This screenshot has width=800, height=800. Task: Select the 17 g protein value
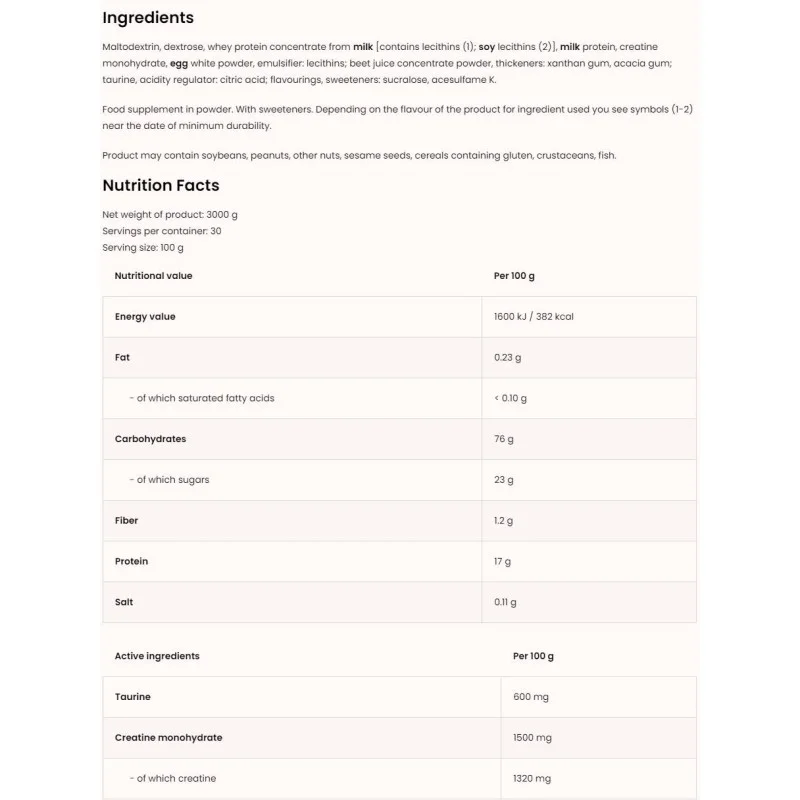click(502, 562)
